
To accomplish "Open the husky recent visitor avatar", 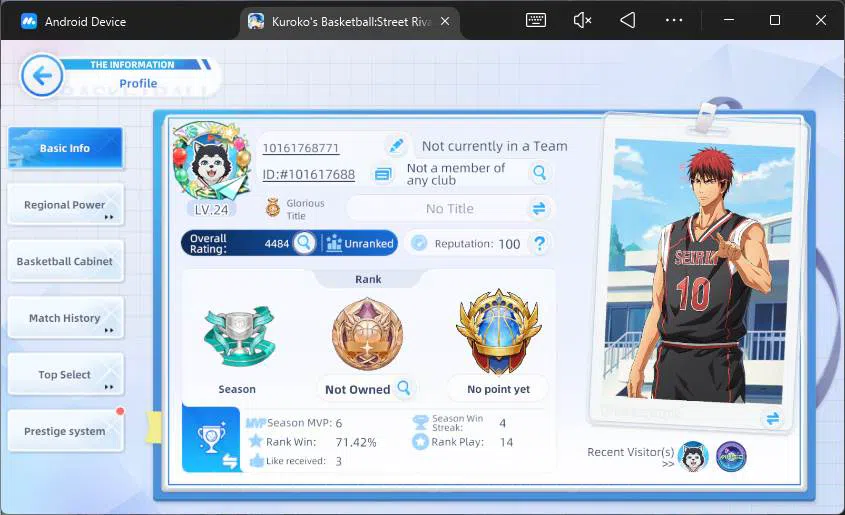I will tap(693, 457).
